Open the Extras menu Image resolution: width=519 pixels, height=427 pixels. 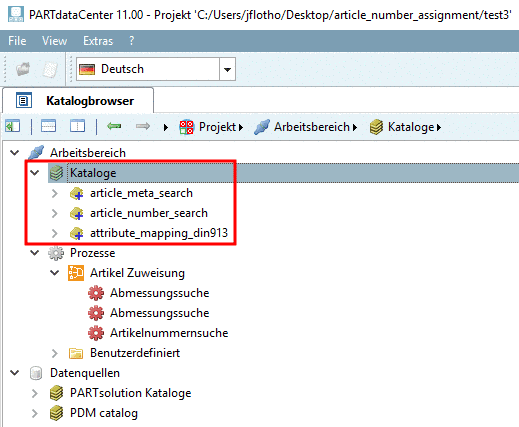coord(98,41)
